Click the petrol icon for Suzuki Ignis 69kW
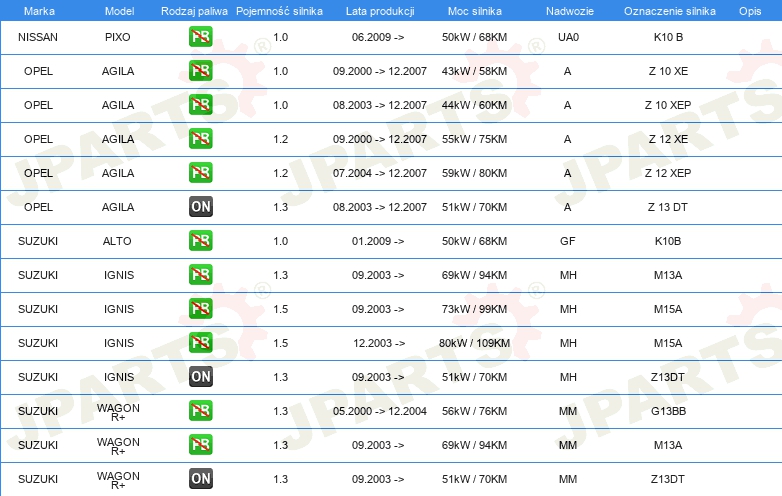This screenshot has width=782, height=496. click(x=200, y=275)
